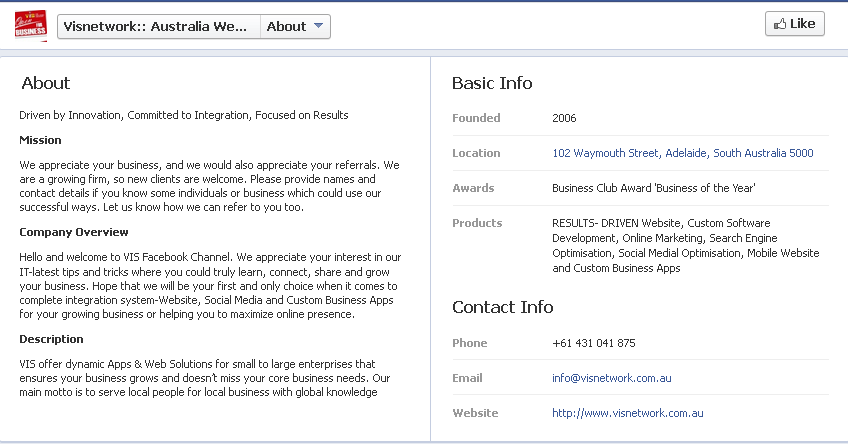Image resolution: width=848 pixels, height=444 pixels.
Task: Click the About heading
Action: (x=45, y=83)
